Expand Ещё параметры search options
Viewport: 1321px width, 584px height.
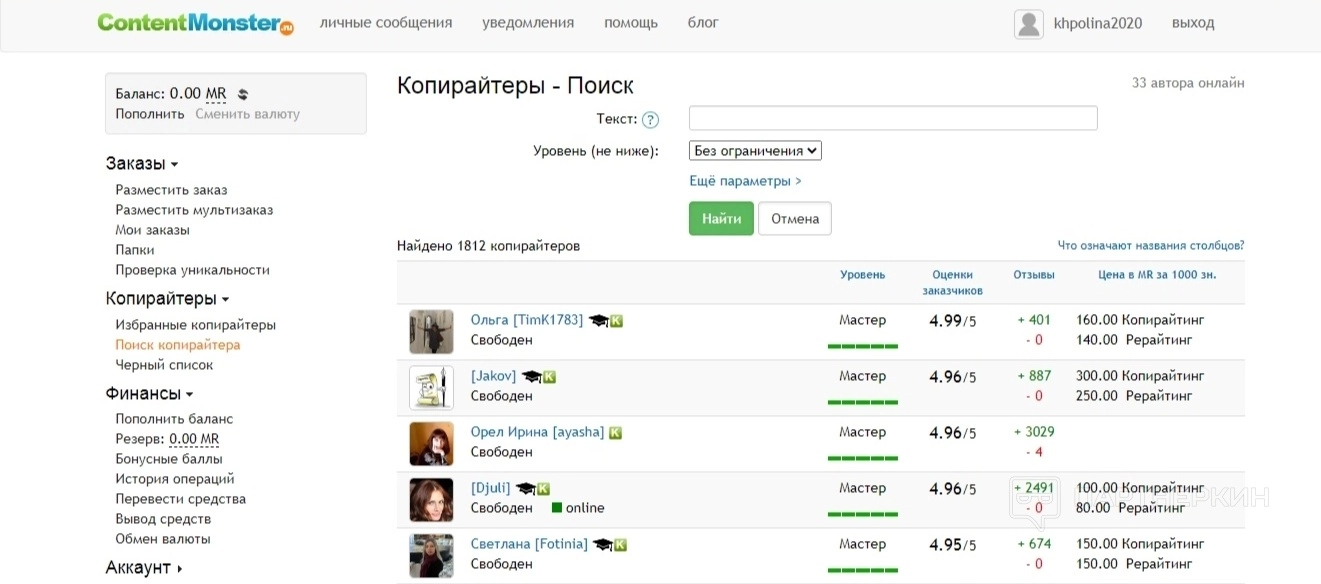pos(745,181)
